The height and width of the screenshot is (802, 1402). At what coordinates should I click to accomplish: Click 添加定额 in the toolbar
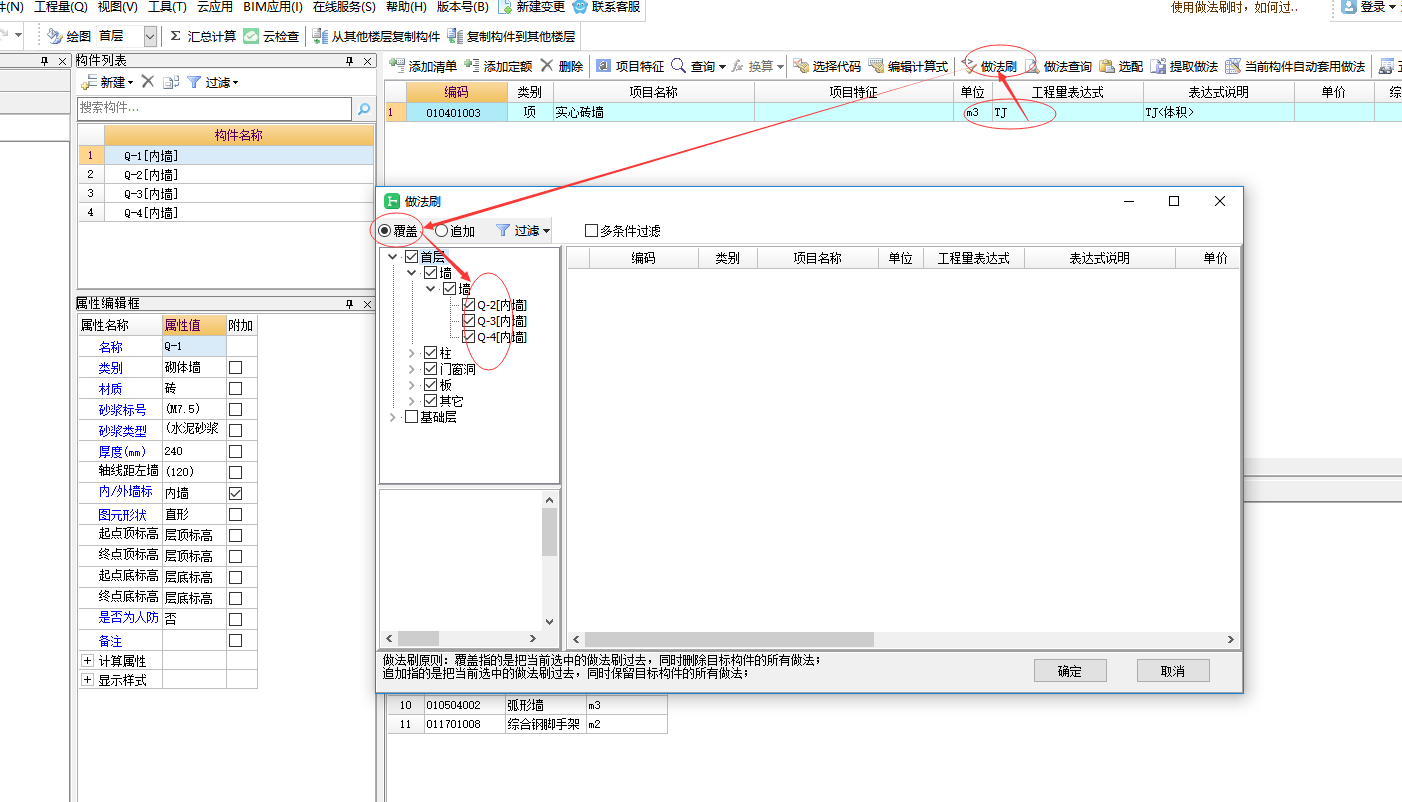pyautogui.click(x=498, y=66)
